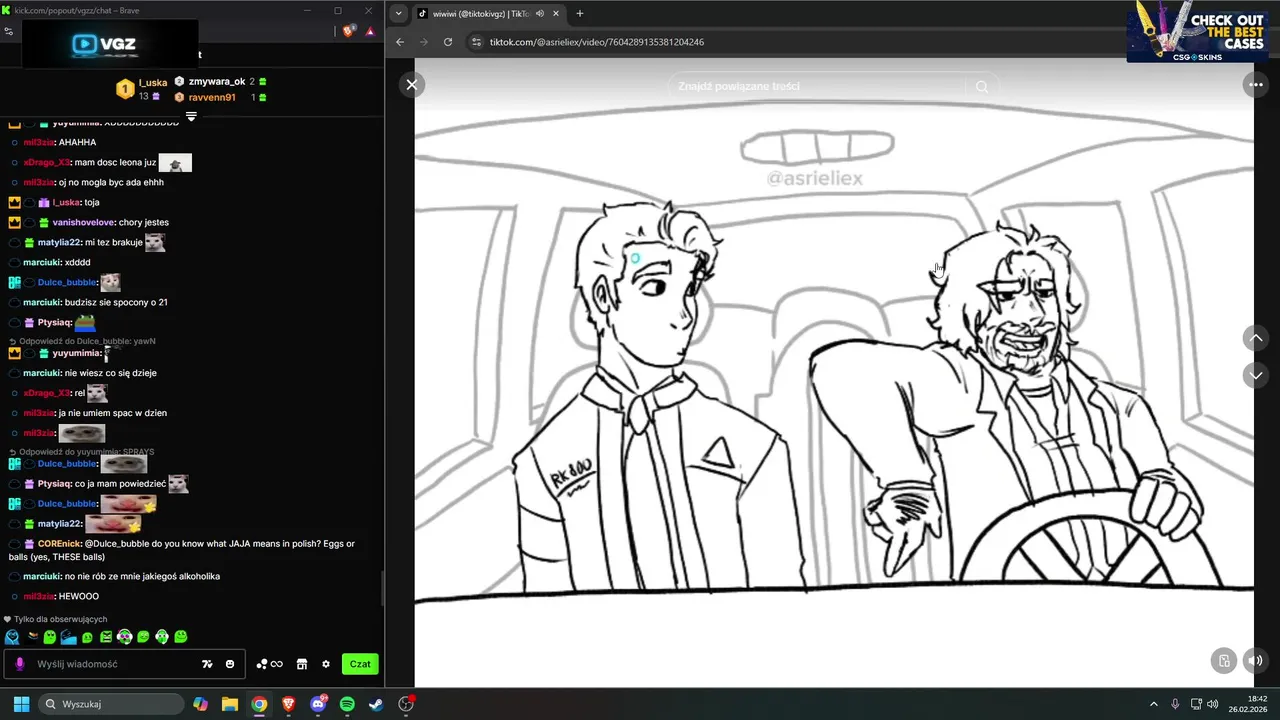1280x720 pixels.
Task: Open Brave Rewards triangle icon
Action: click(370, 31)
